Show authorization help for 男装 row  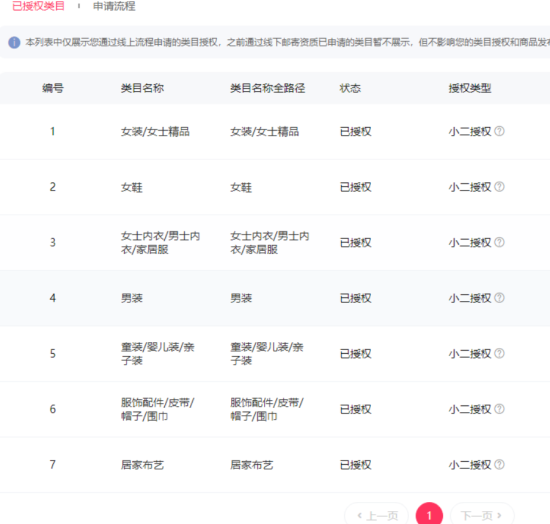coord(499,298)
